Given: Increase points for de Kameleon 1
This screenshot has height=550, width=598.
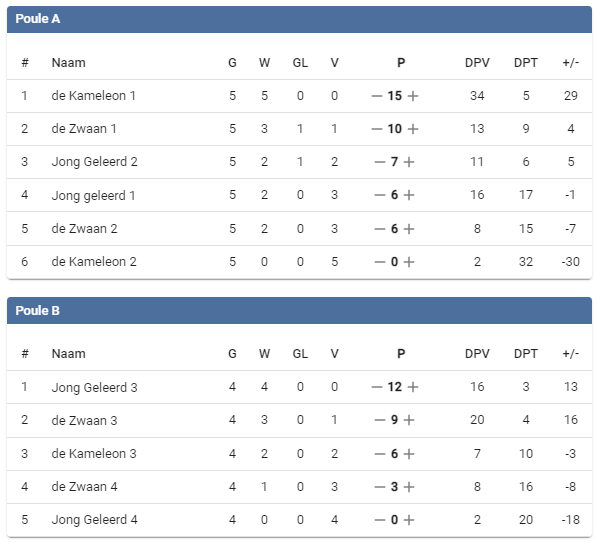Looking at the screenshot, I should click(x=413, y=96).
